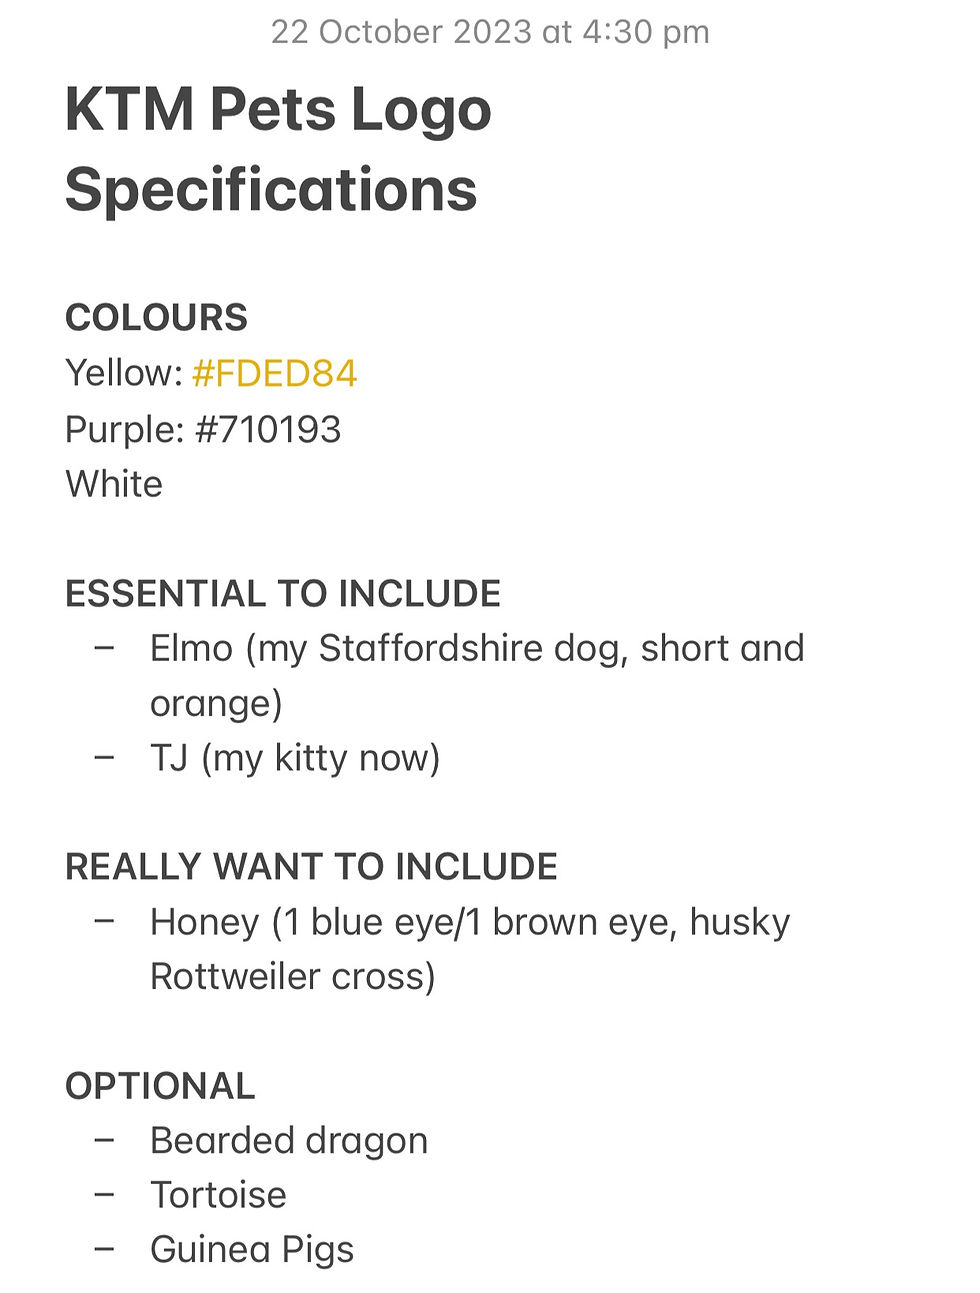Click the KTM Pets Logo title line
This screenshot has height=1293, width=980.
click(278, 110)
